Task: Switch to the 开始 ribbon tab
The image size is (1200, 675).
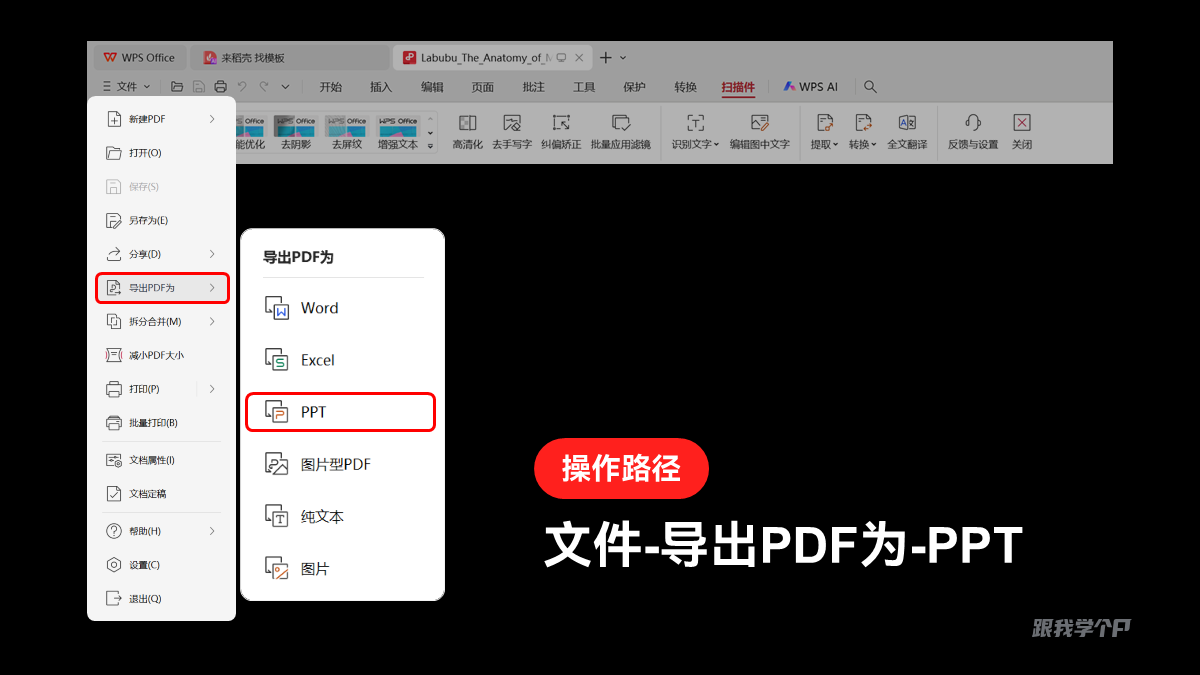Action: pyautogui.click(x=330, y=87)
